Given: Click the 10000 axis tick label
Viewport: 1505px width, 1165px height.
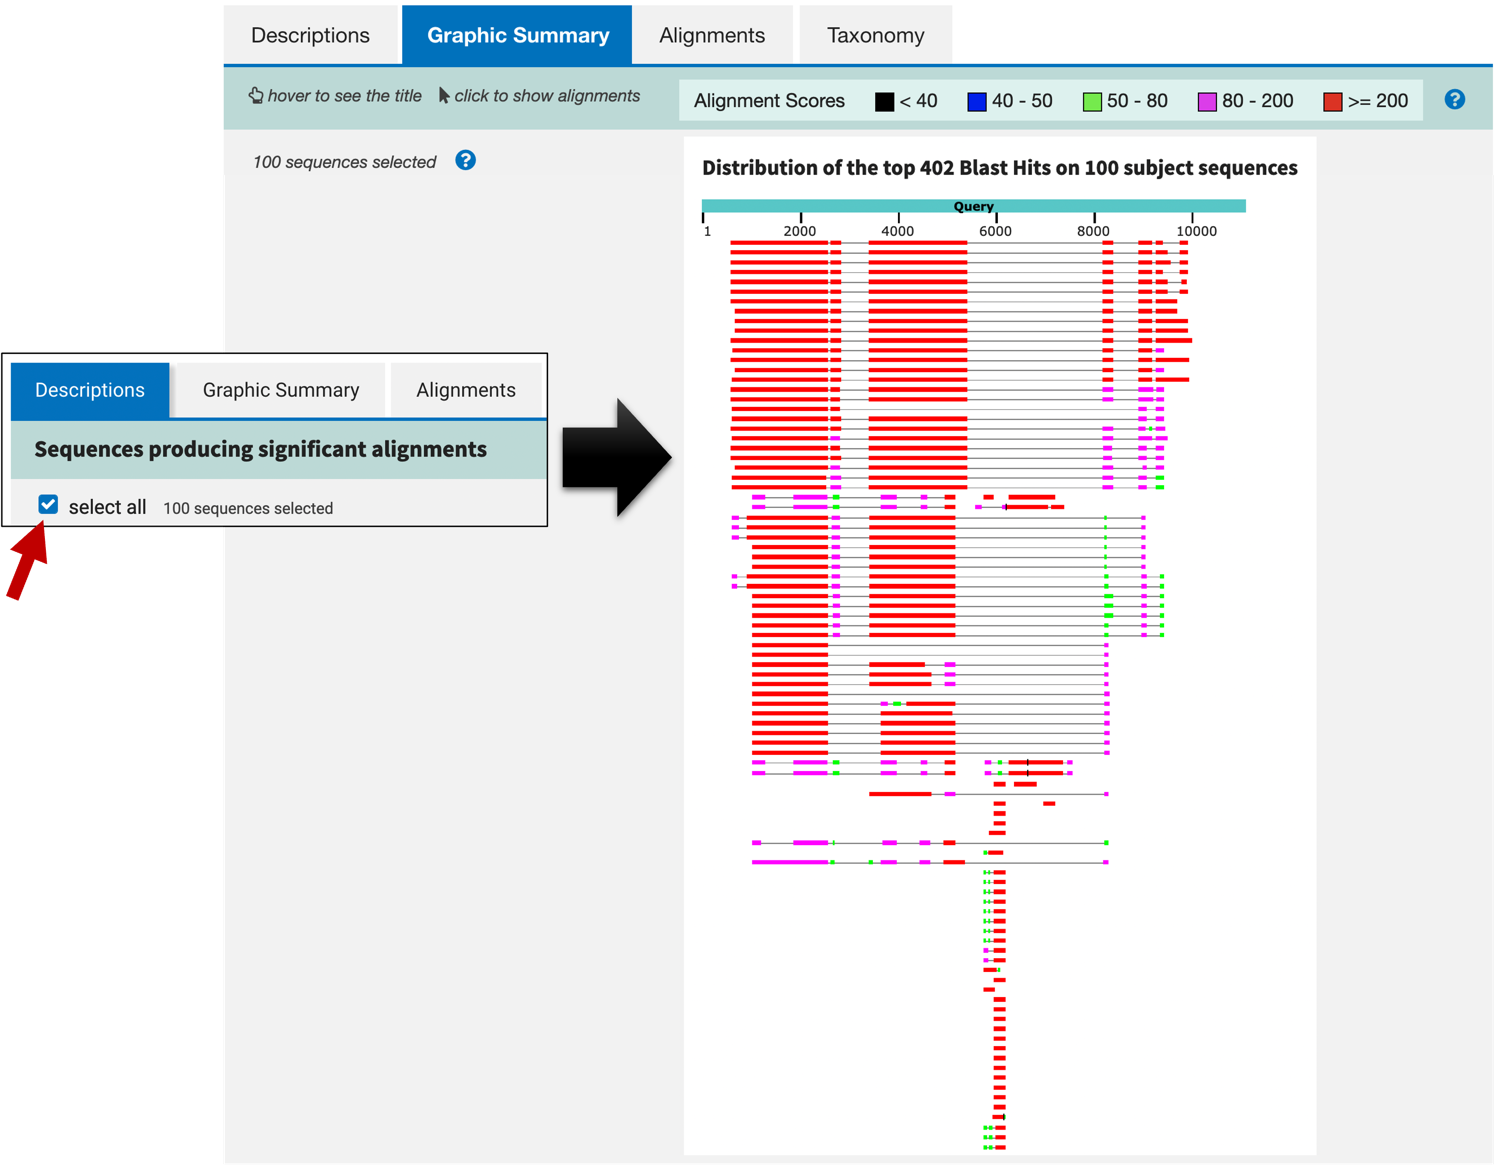Looking at the screenshot, I should pos(1196,231).
